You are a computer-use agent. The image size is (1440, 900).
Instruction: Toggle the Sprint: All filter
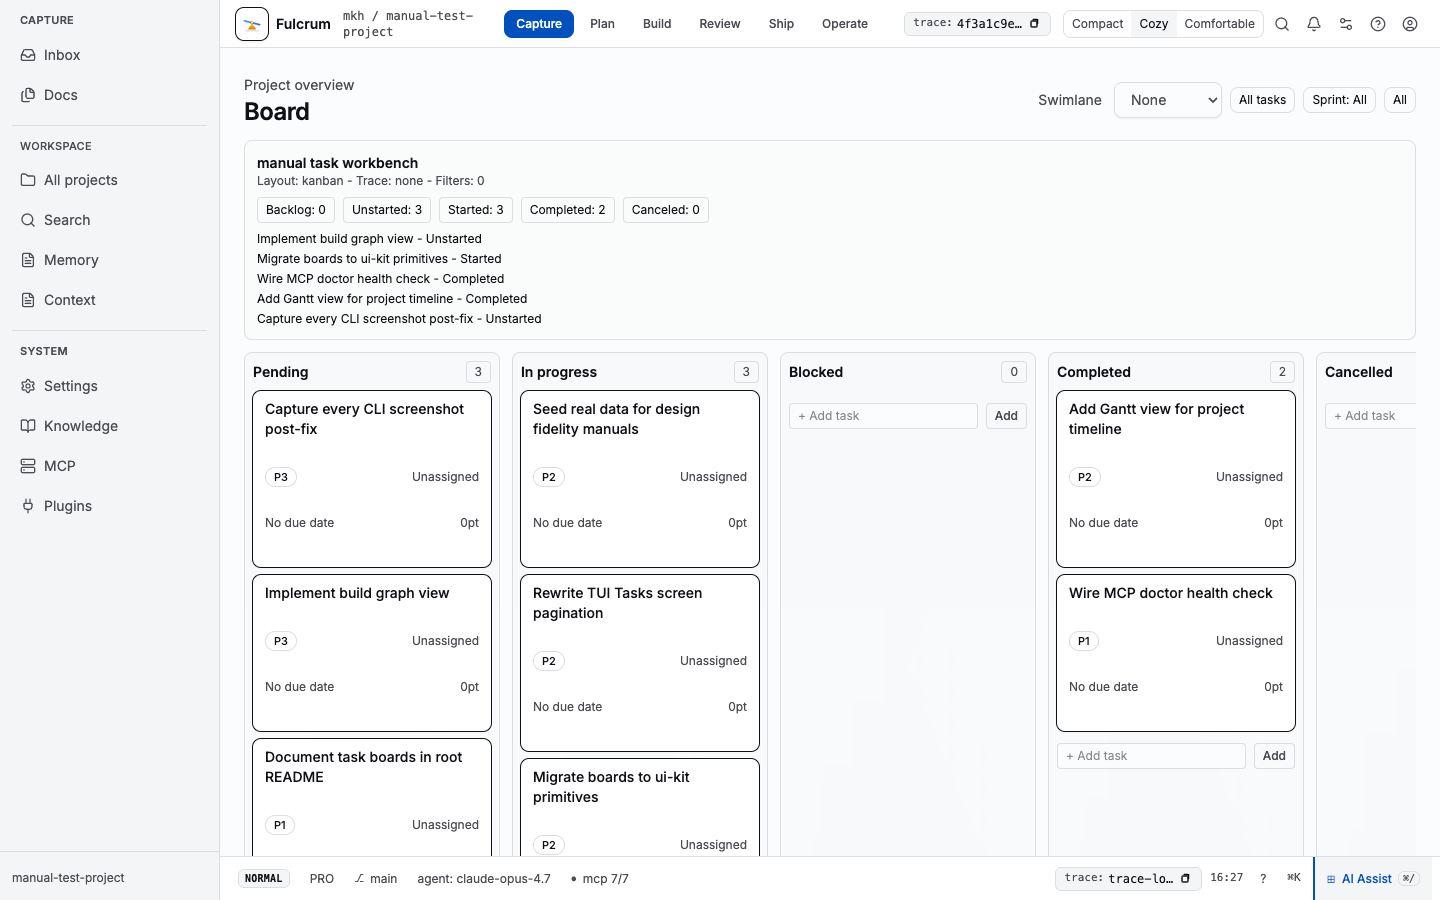click(1339, 100)
